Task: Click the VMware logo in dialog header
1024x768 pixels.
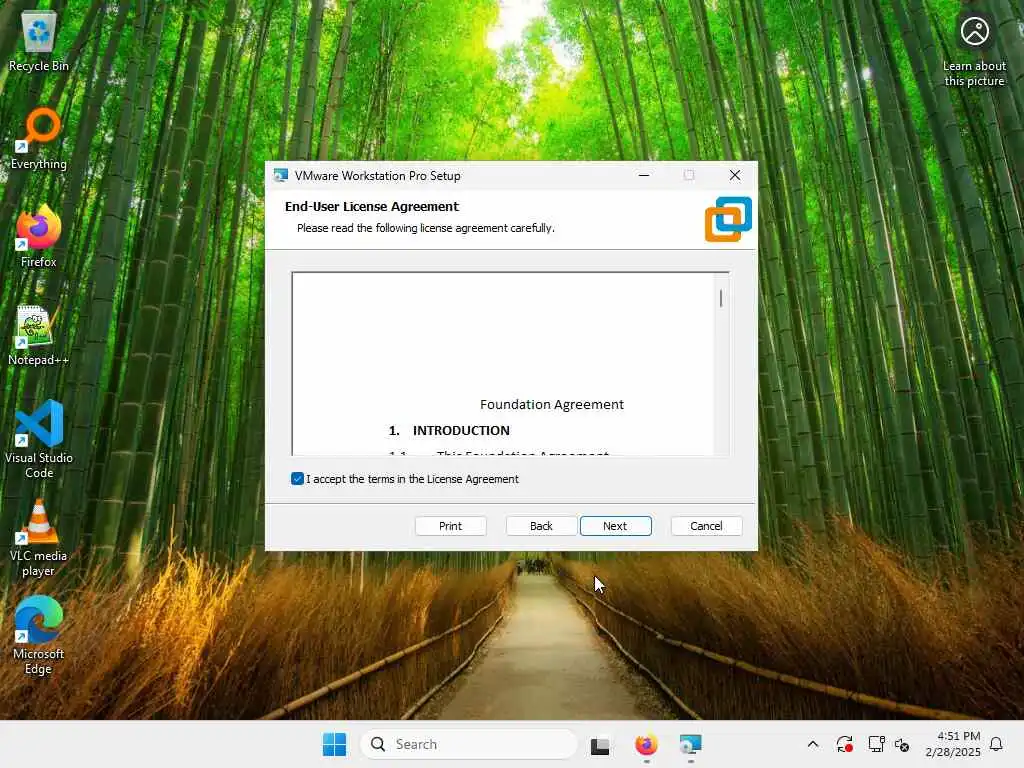Action: pyautogui.click(x=728, y=219)
